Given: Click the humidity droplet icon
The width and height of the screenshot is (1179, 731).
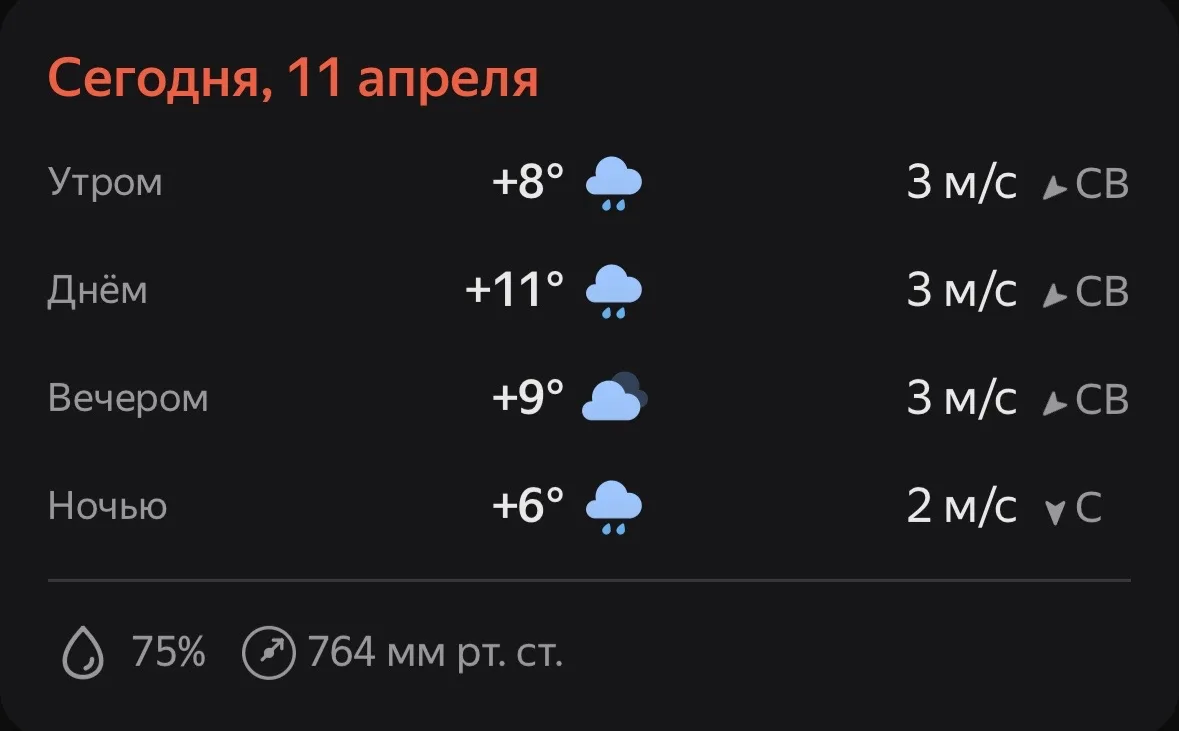Looking at the screenshot, I should pos(83,654).
